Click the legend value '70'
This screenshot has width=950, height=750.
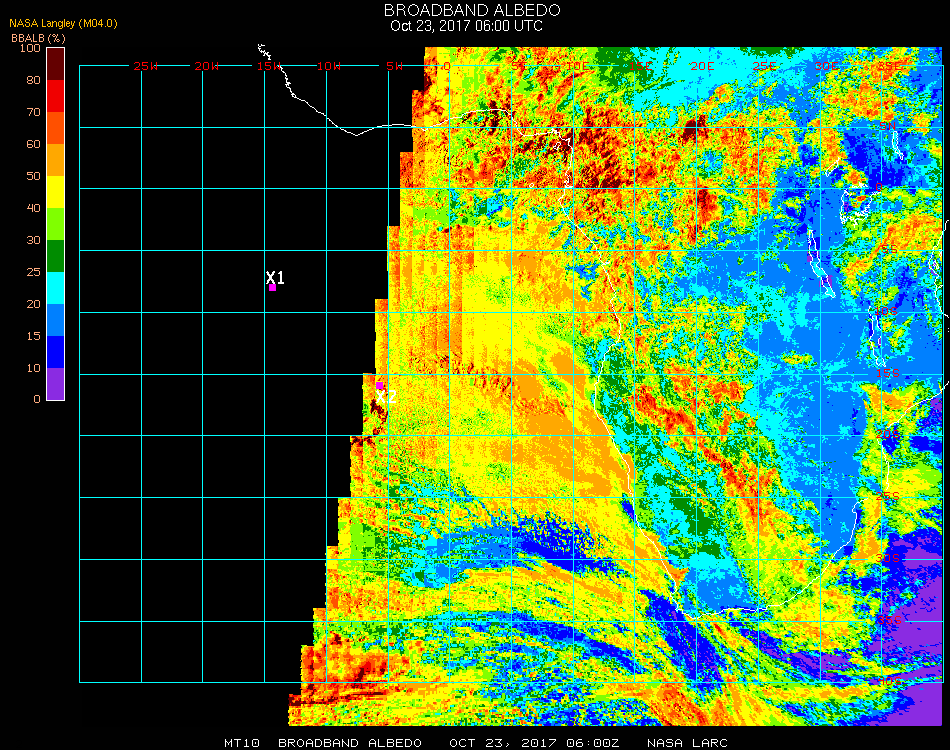[x=33, y=112]
